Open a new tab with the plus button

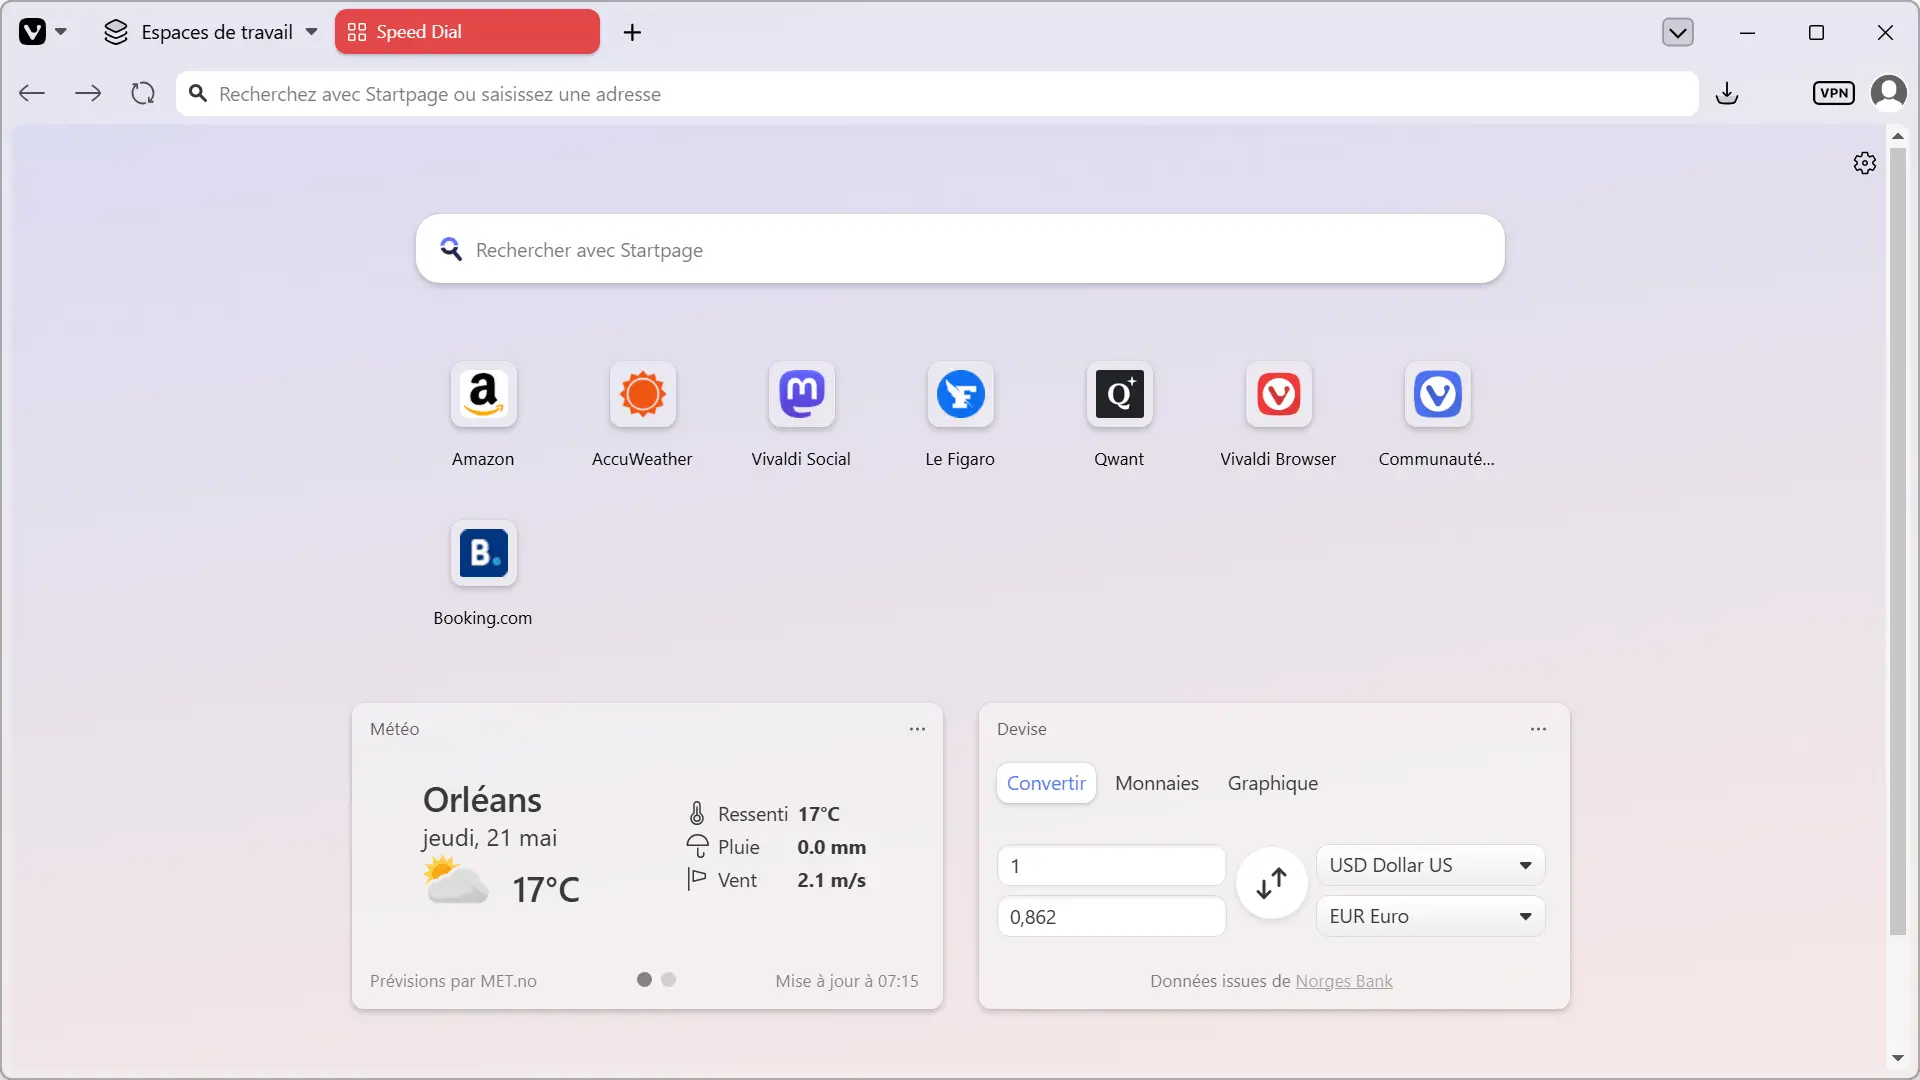(632, 32)
